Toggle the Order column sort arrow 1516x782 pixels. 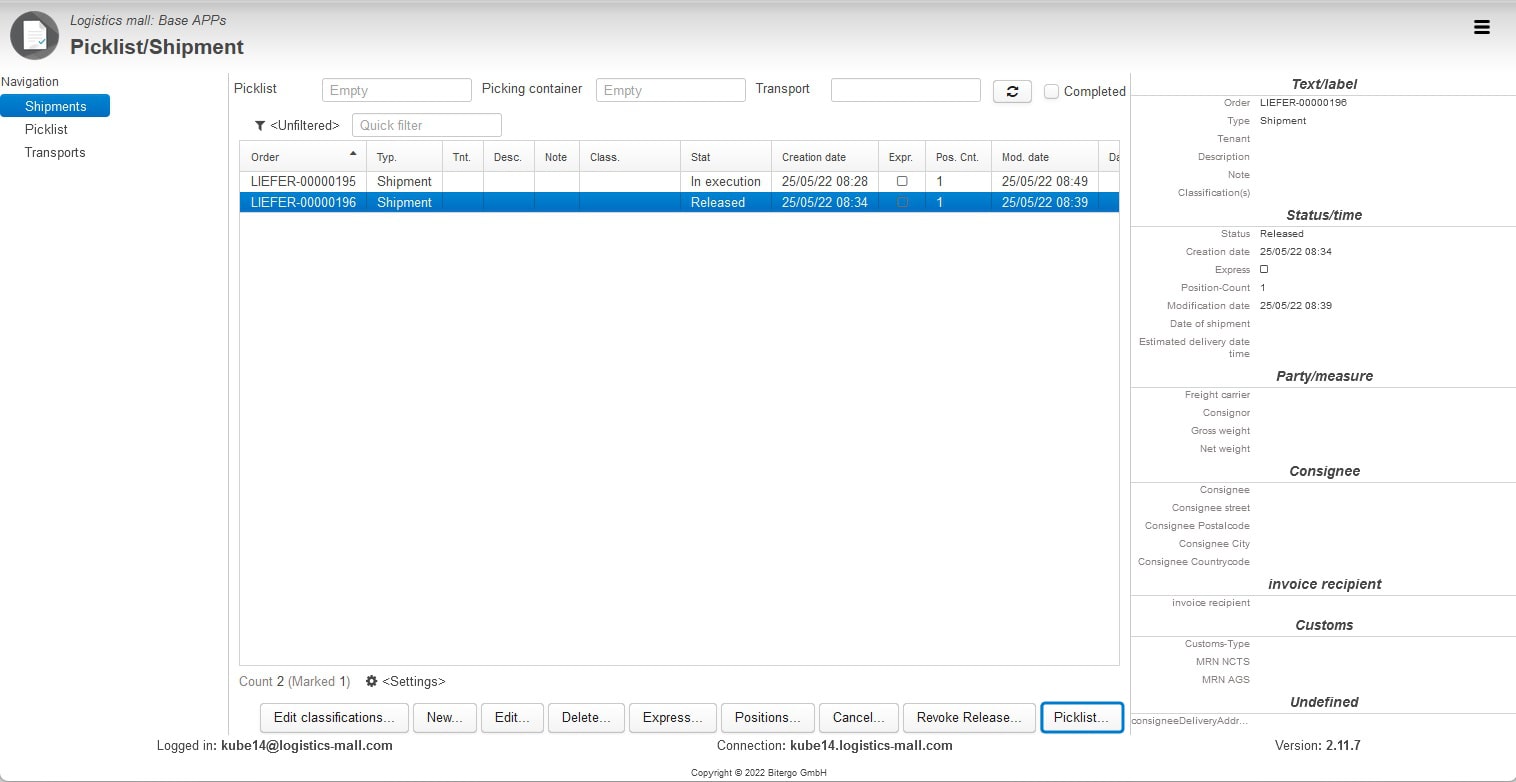click(352, 153)
